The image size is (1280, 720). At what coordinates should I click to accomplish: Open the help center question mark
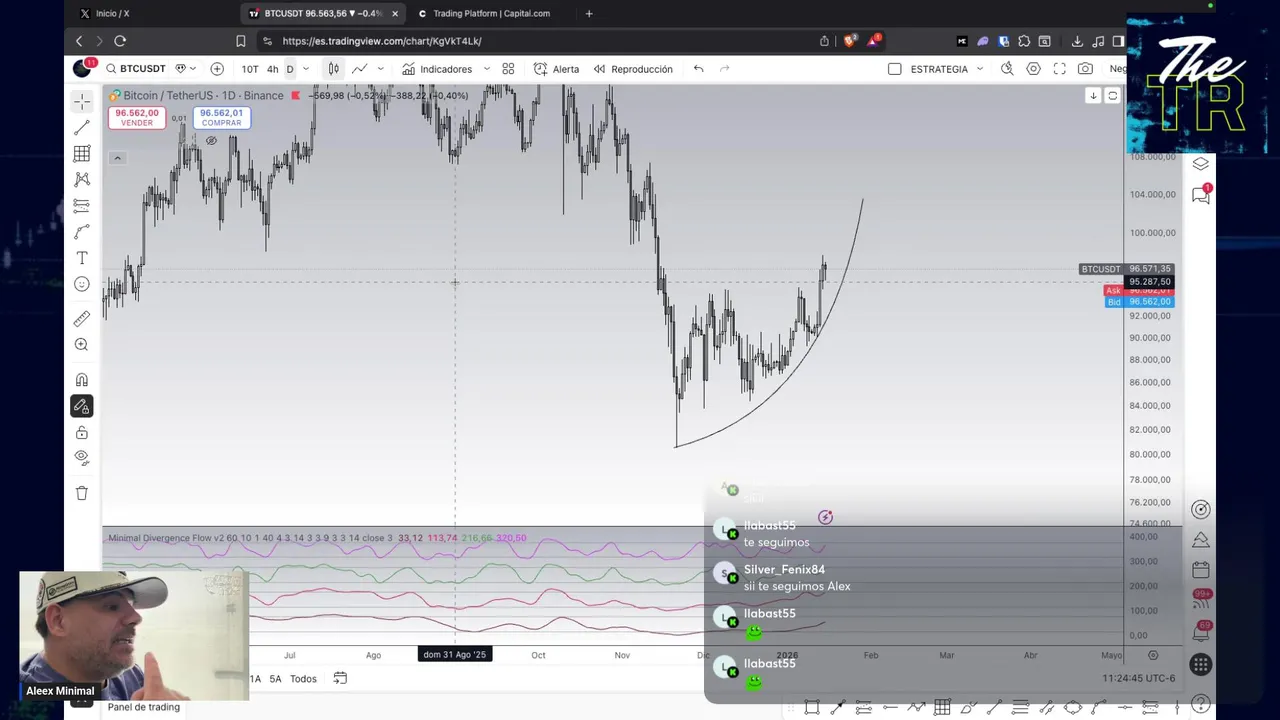(x=1201, y=705)
